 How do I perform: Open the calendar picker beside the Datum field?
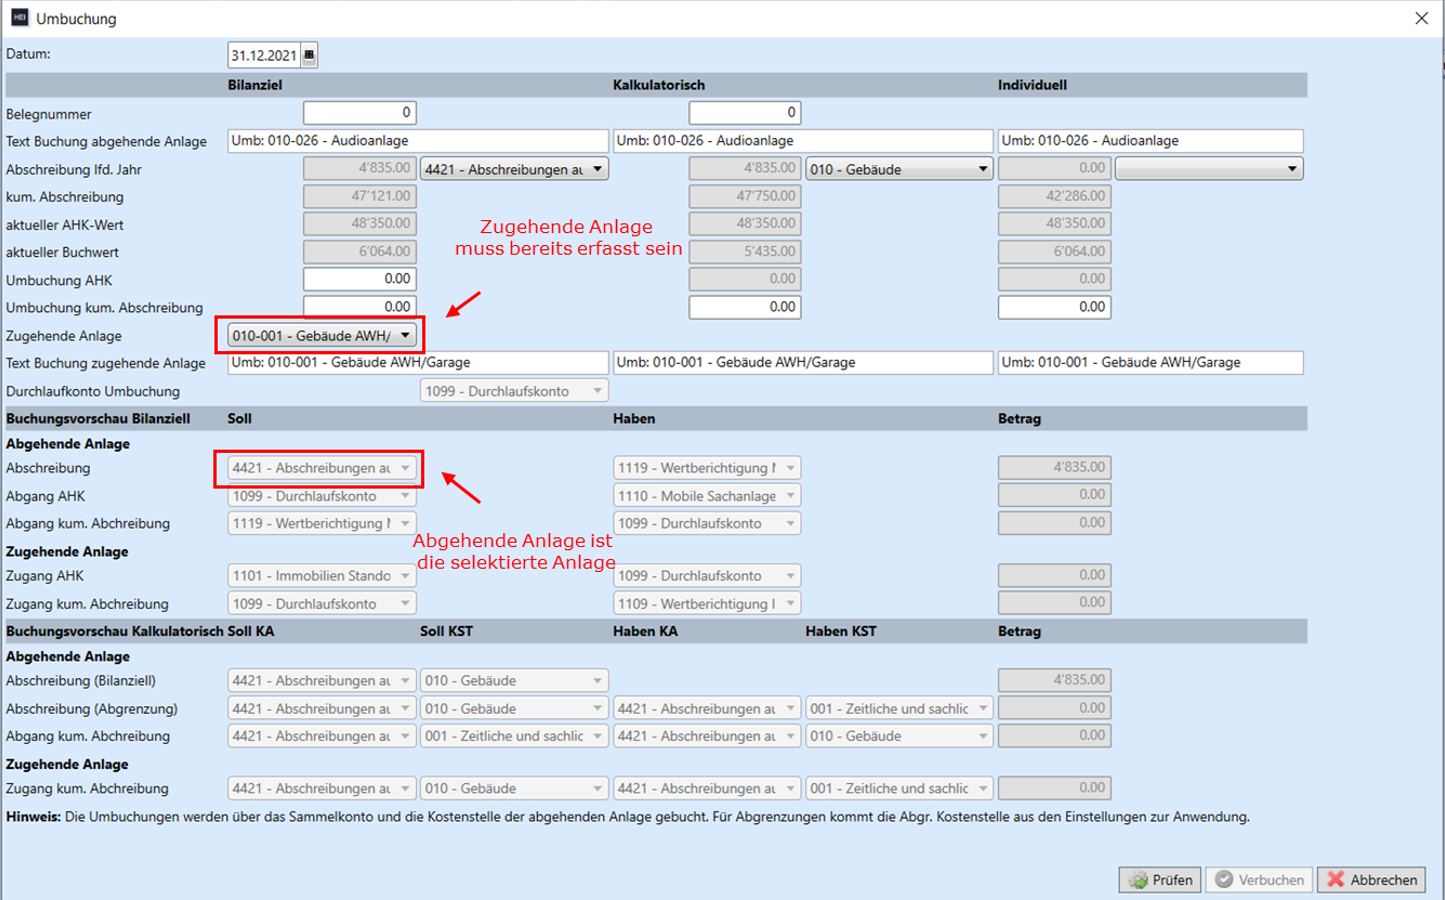pos(309,55)
